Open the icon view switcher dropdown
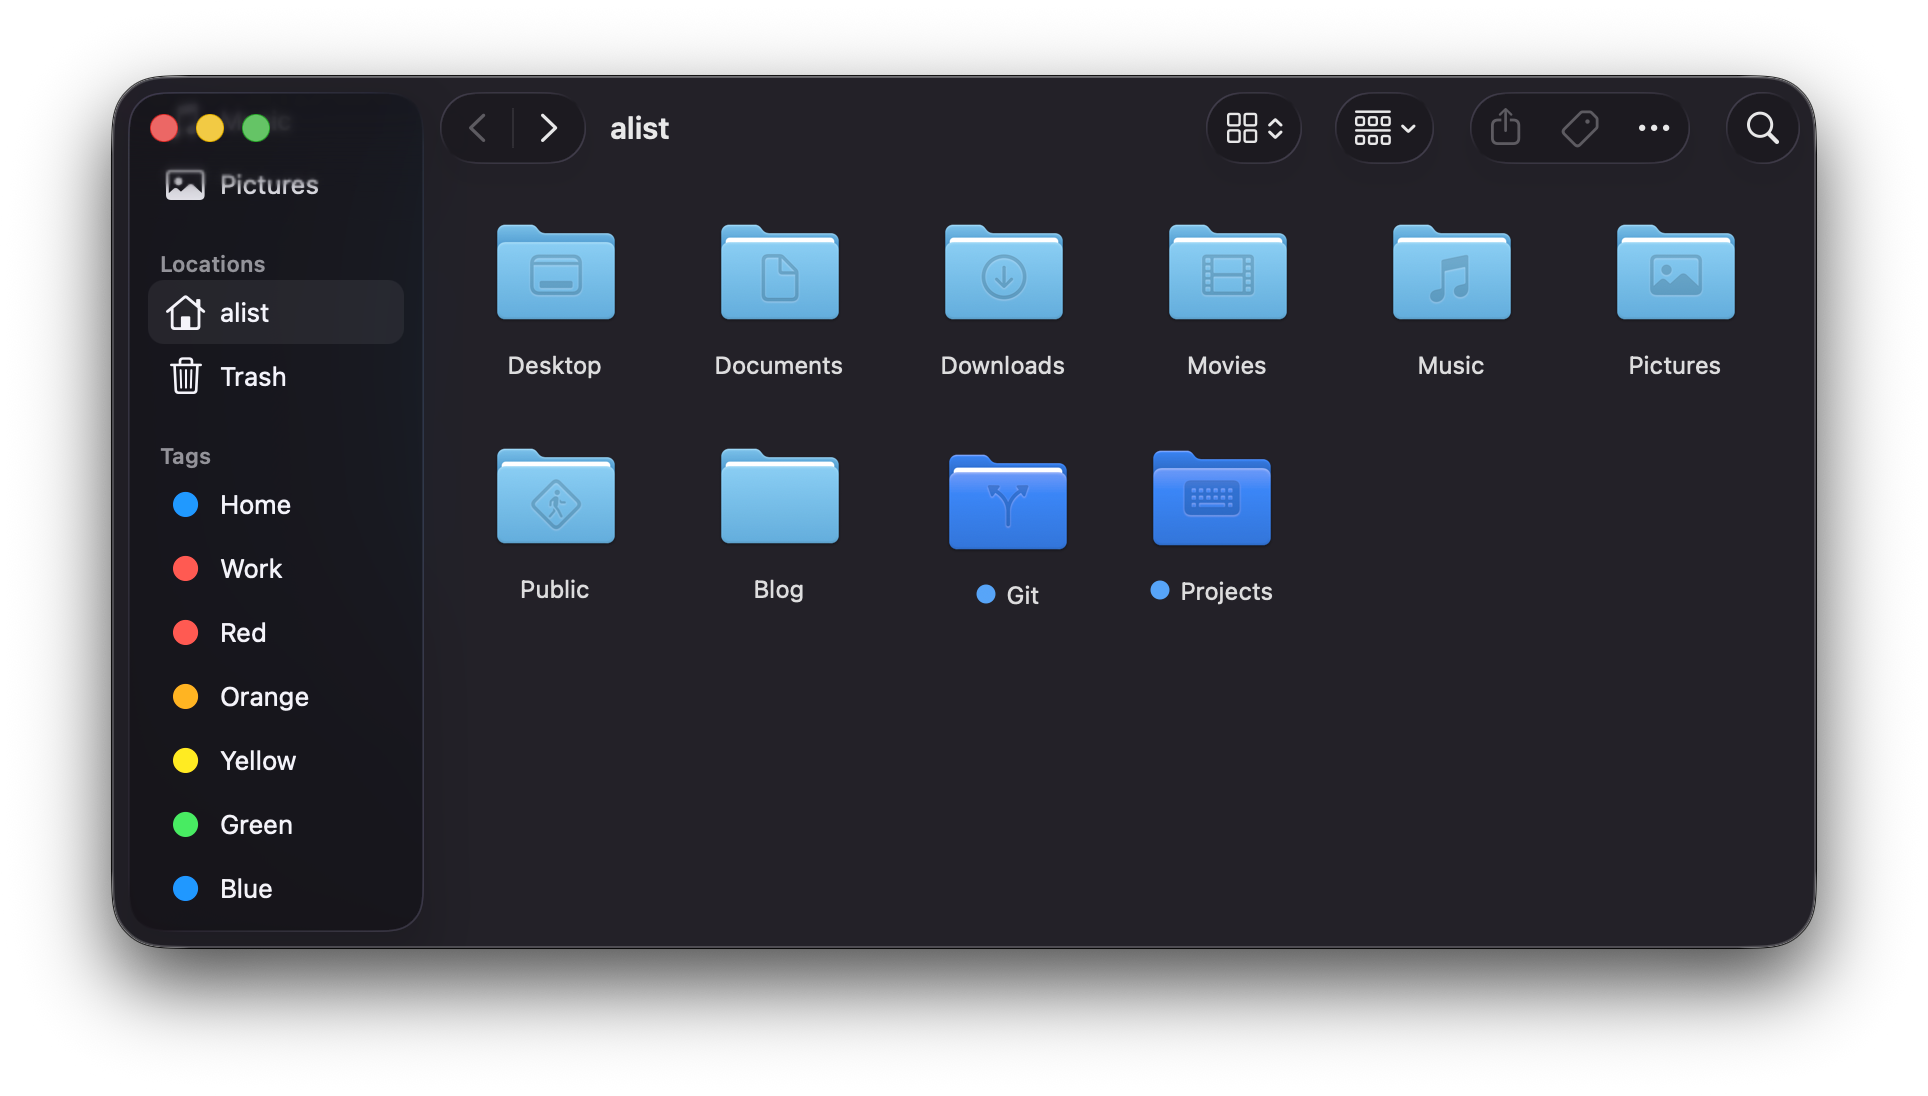Viewport: 1928px width, 1096px height. [1254, 128]
